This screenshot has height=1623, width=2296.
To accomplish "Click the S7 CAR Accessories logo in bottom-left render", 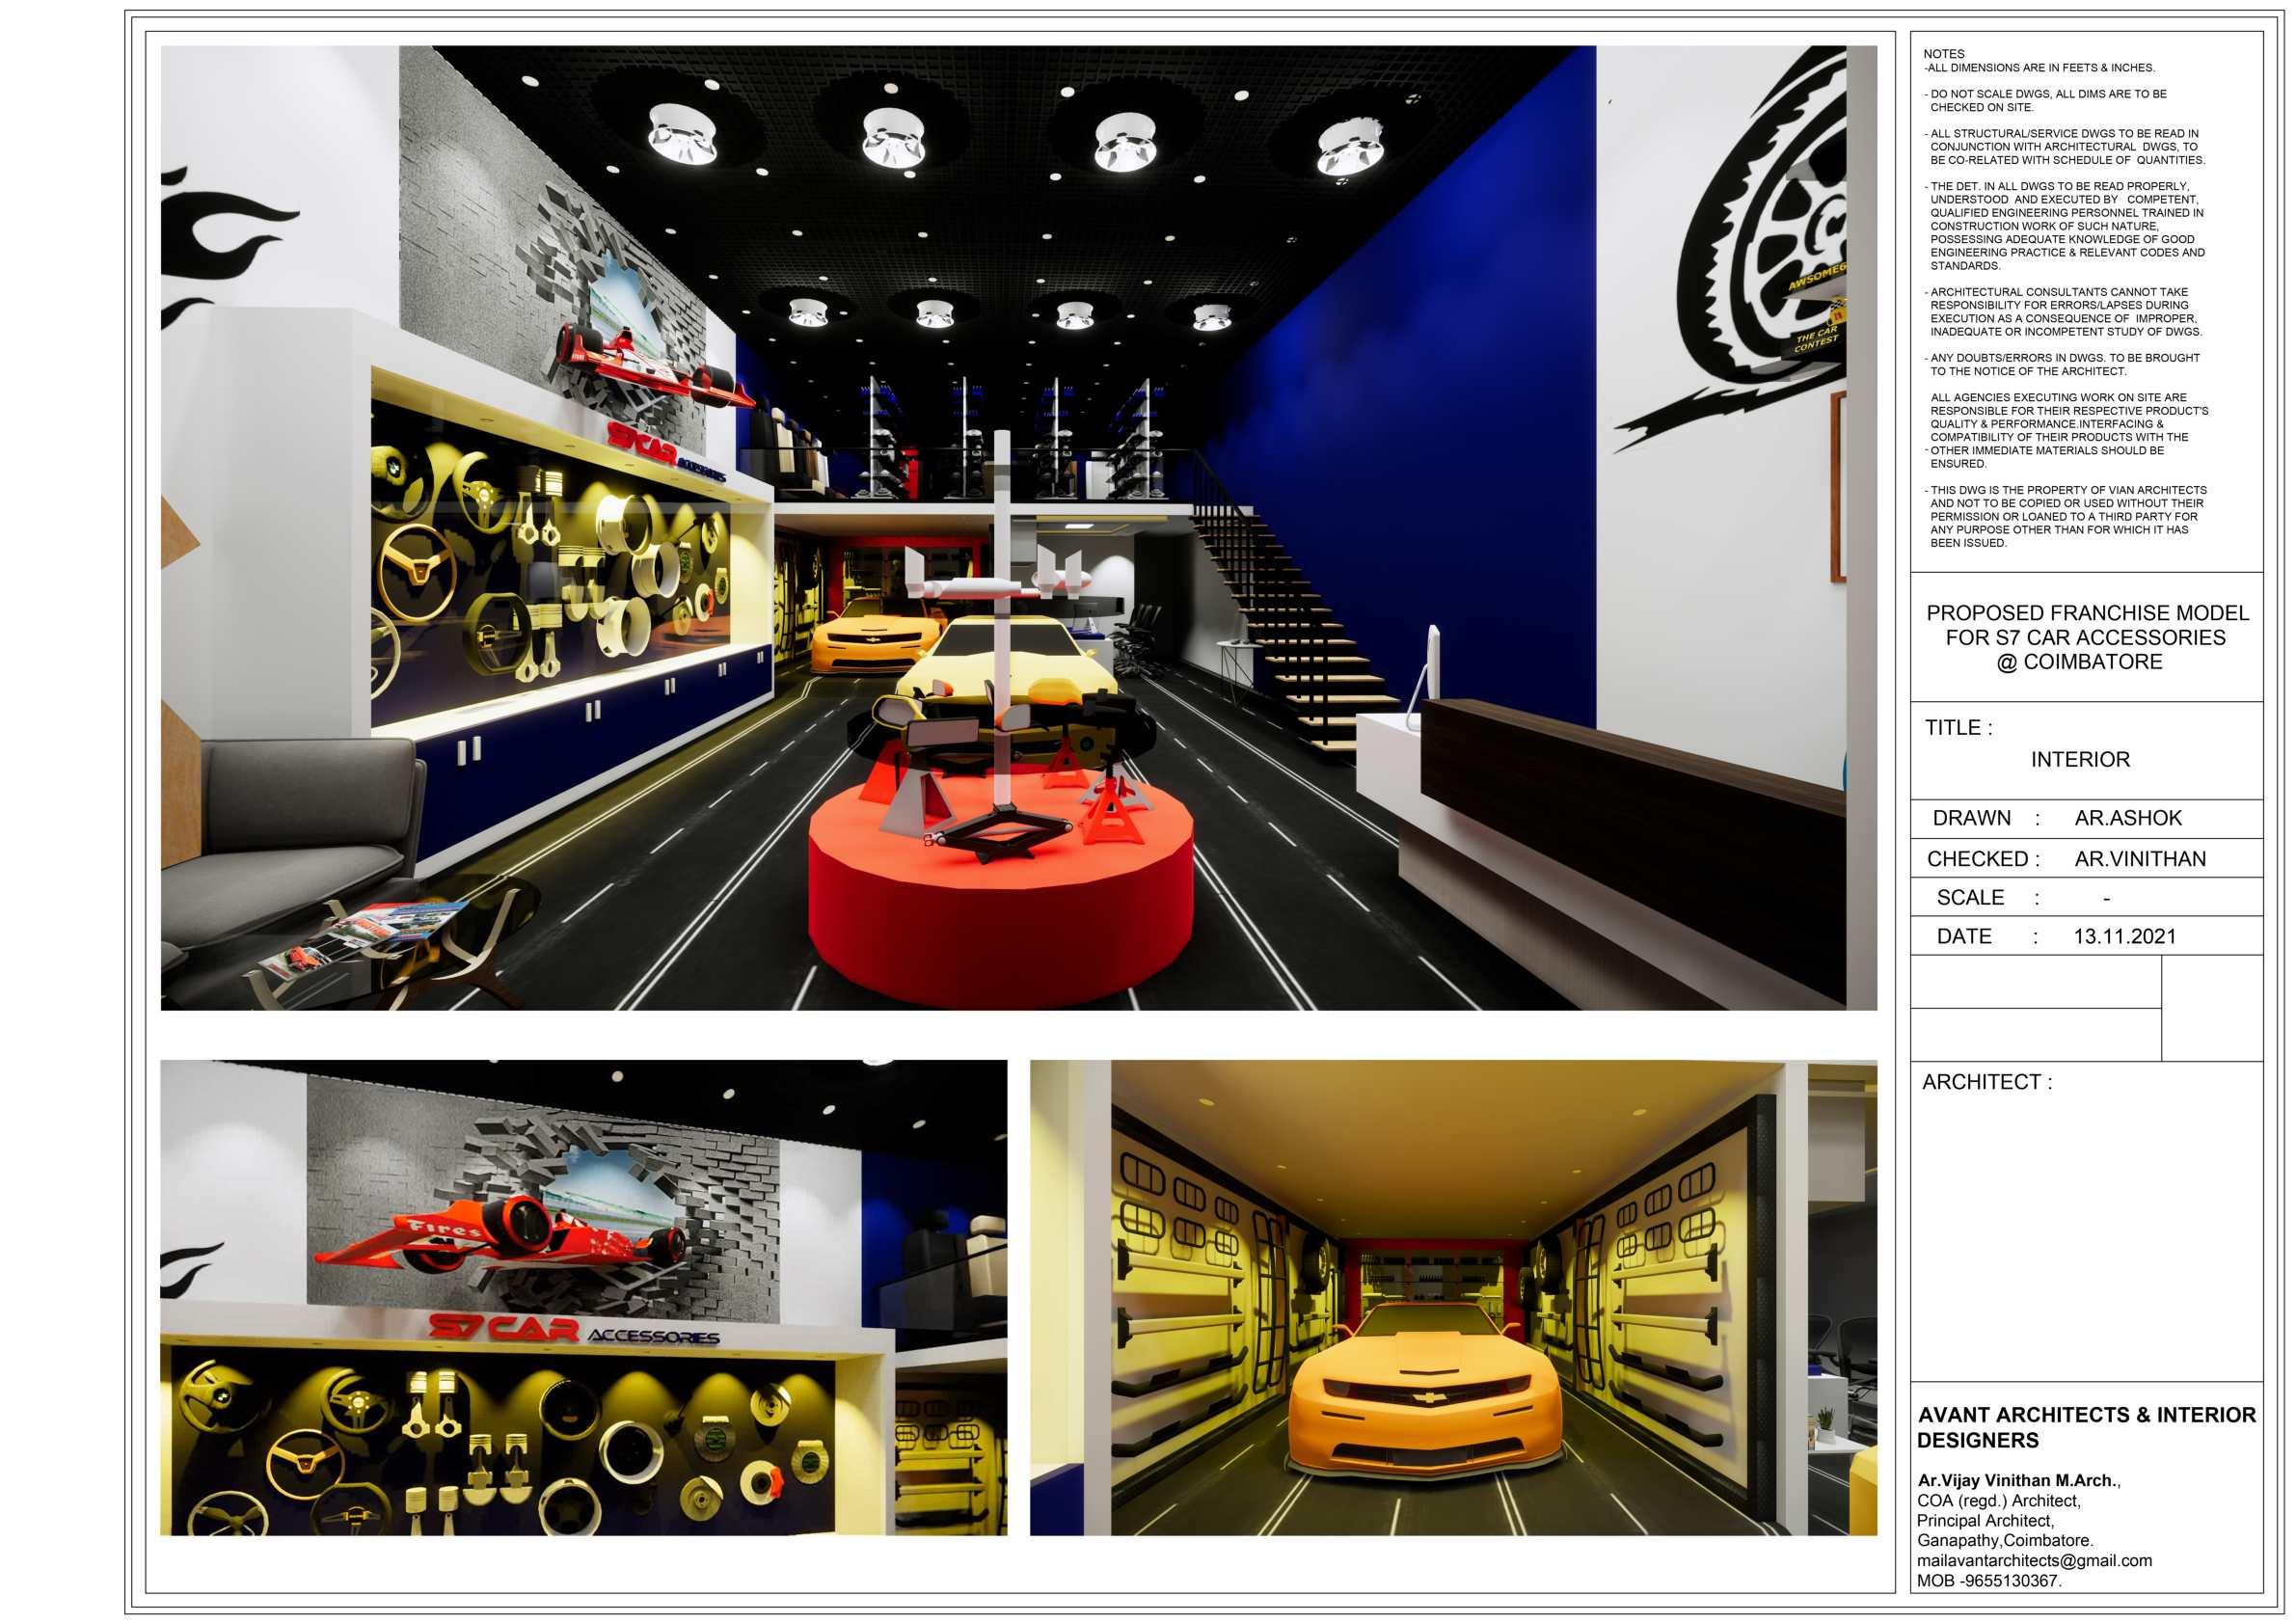I will coord(573,1331).
